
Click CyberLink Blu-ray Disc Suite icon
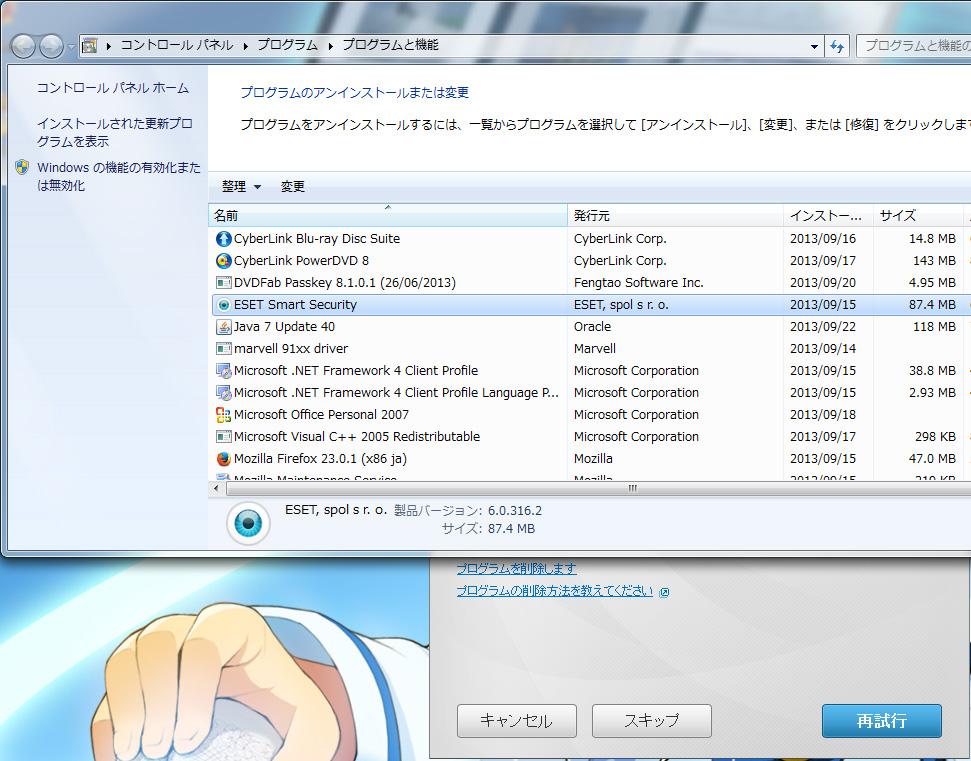(x=224, y=239)
